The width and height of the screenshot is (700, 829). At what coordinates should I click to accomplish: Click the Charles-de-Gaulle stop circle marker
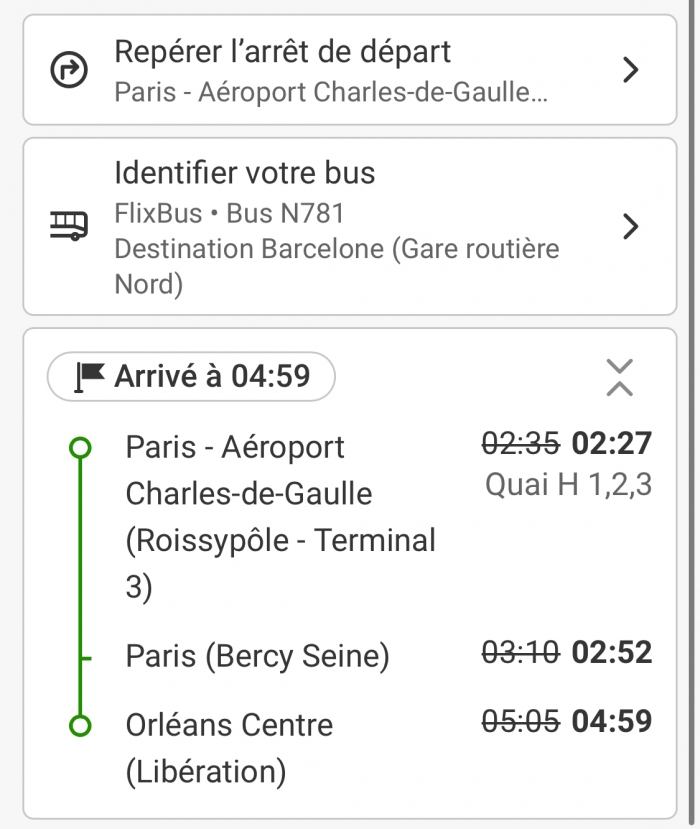(x=81, y=448)
